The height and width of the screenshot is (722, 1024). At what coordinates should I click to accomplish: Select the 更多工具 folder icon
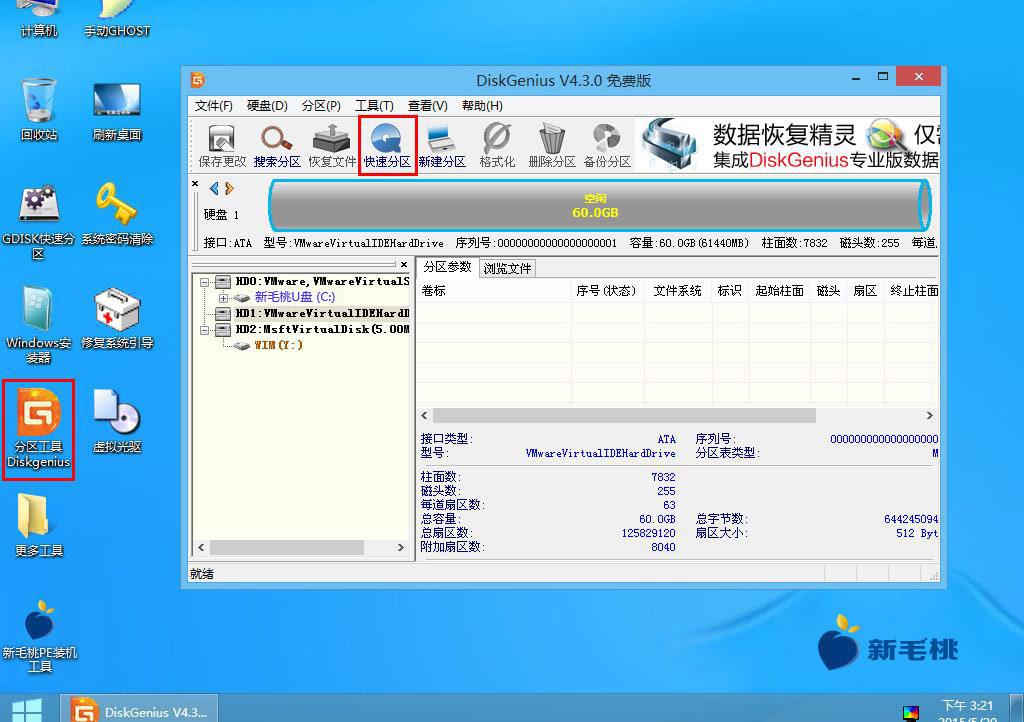39,526
